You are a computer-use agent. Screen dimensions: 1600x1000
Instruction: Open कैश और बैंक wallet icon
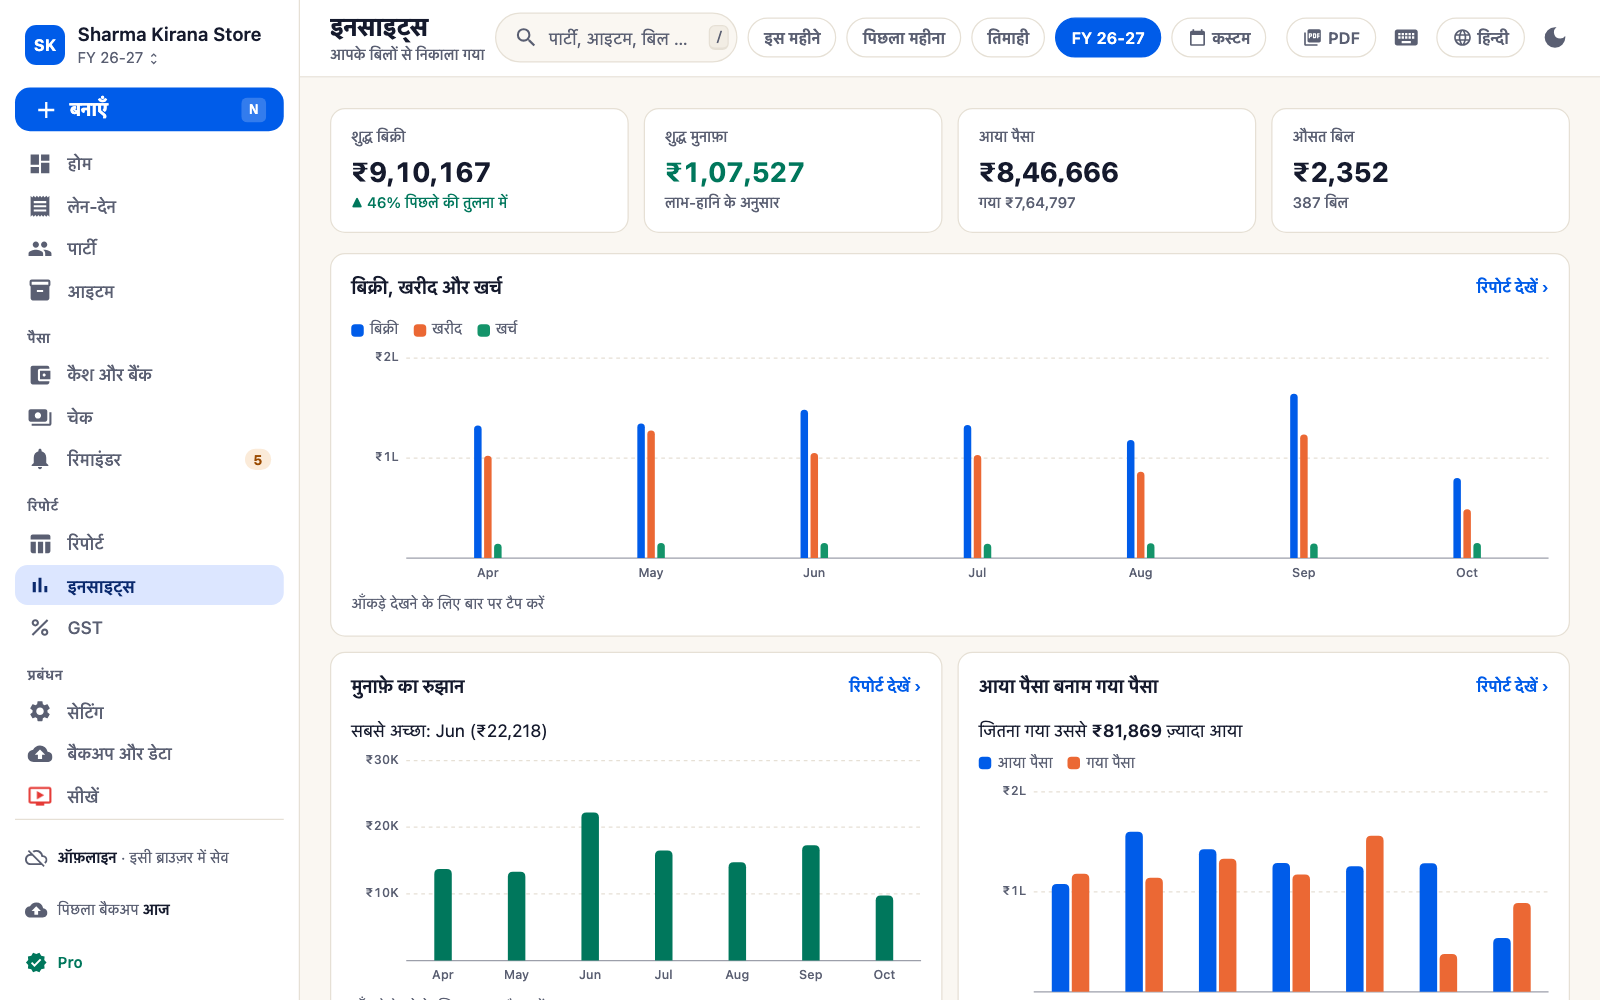(x=40, y=375)
